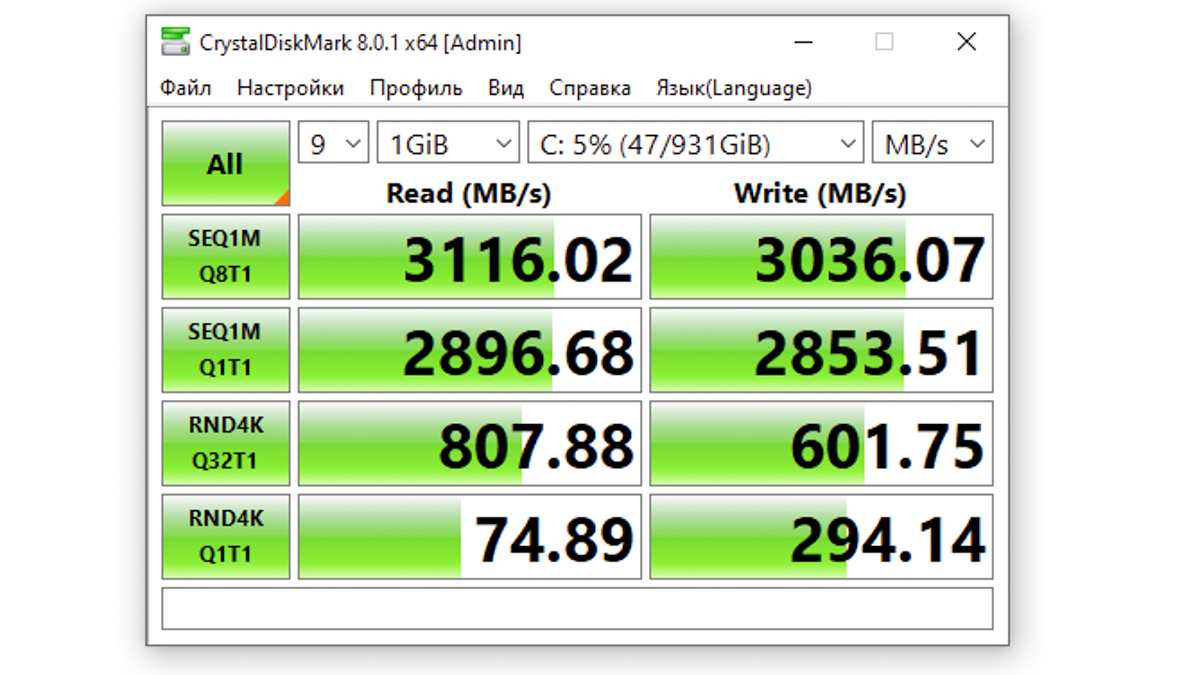Image resolution: width=1200 pixels, height=675 pixels.
Task: Click the empty comment field at bottom
Action: 577,608
